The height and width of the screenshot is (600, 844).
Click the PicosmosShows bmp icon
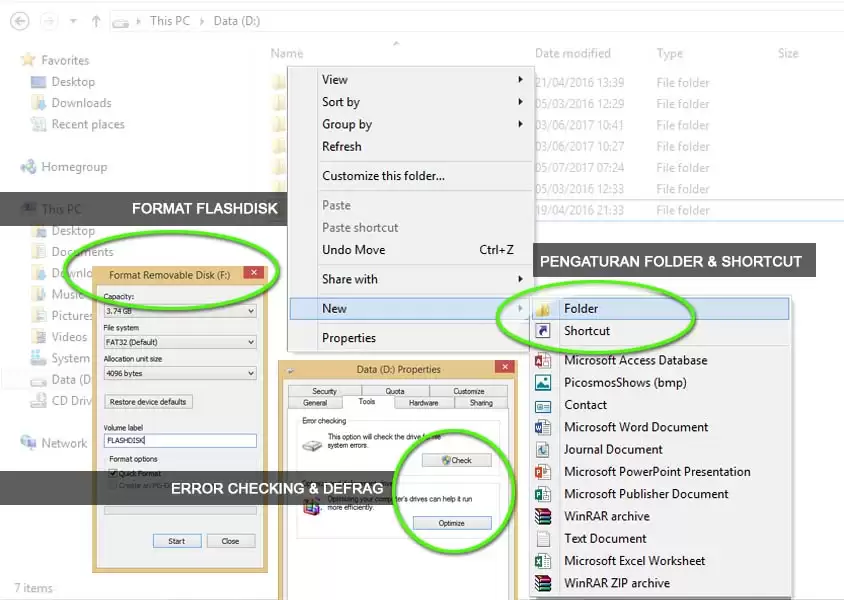[543, 383]
